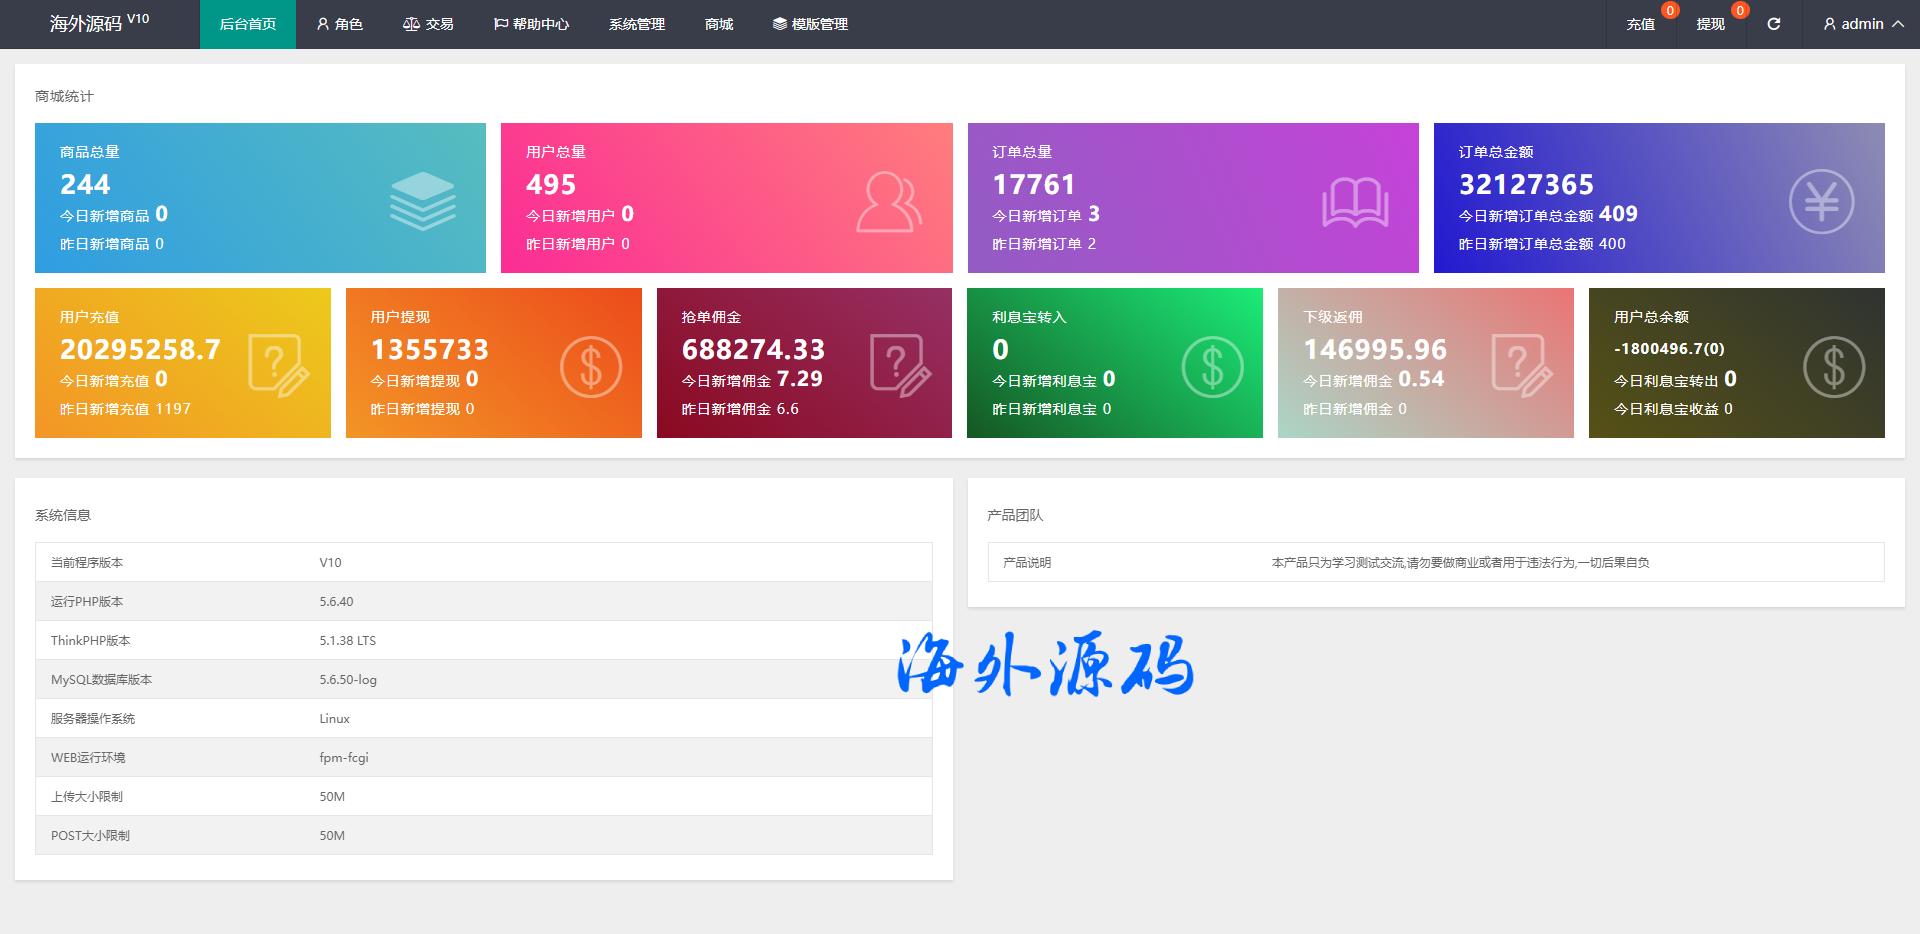
Task: Open the 模版管理 menu
Action: 810,24
